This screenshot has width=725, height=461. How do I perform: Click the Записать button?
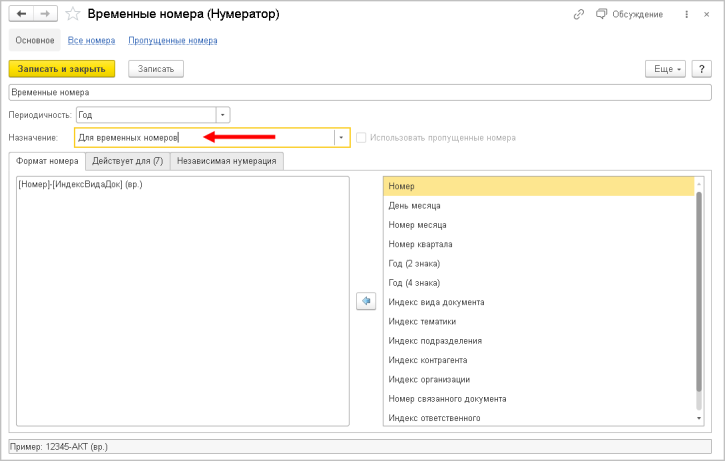pos(156,69)
